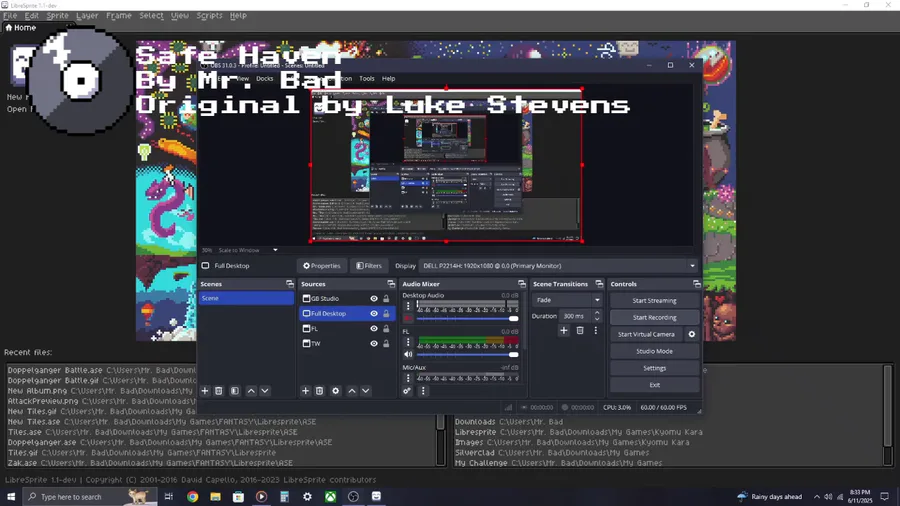Image resolution: width=900 pixels, height=506 pixels.
Task: Switch to LibreSprite Home tab
Action: click(21, 28)
